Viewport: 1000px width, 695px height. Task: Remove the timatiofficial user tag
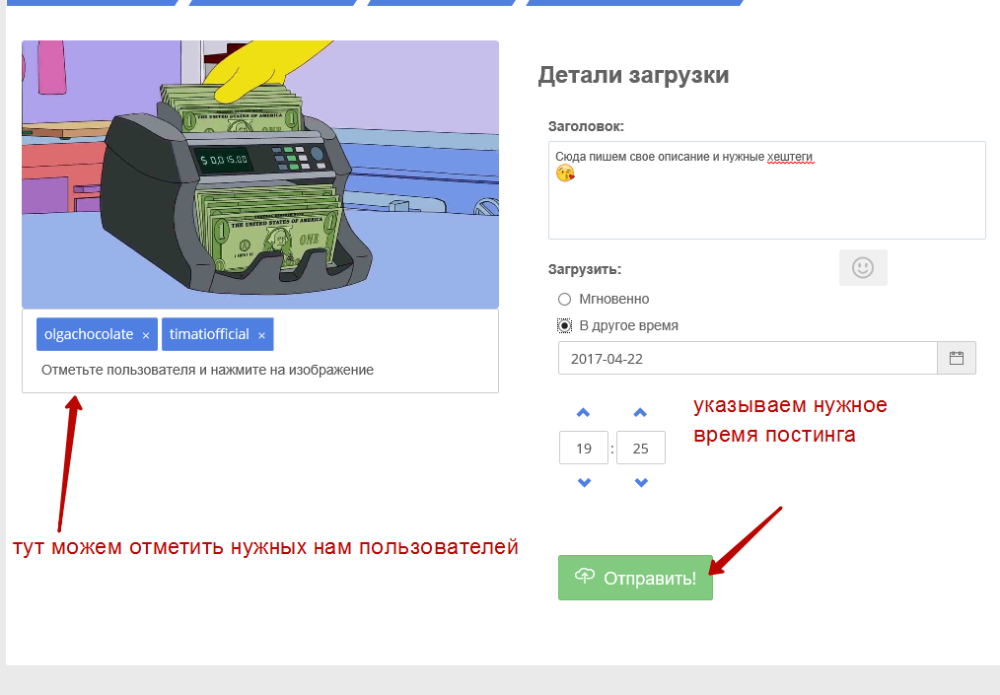click(261, 335)
